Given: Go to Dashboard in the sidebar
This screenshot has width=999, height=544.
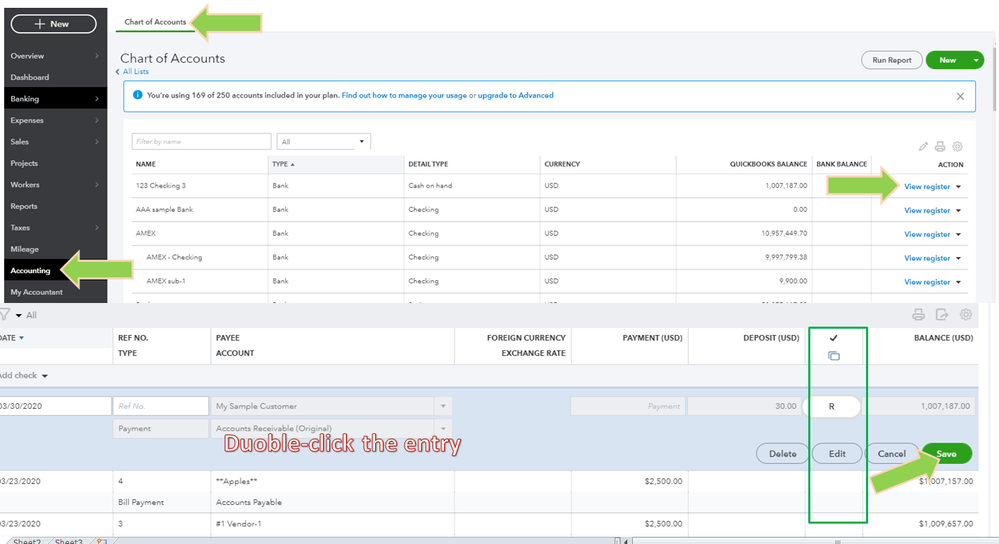Looking at the screenshot, I should click(x=55, y=77).
